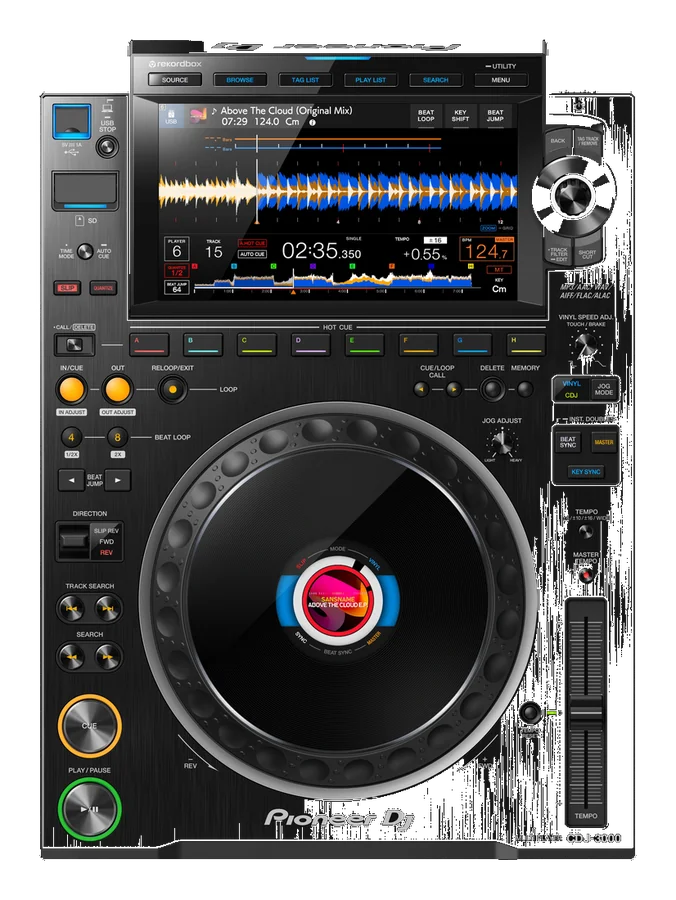Push the TAG TRACK/REMOVE button
Viewport: 676px width, 900px height.
point(588,141)
